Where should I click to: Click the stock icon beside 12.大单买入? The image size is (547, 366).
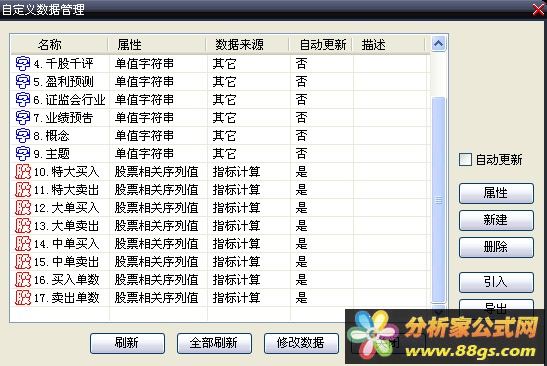(23, 208)
